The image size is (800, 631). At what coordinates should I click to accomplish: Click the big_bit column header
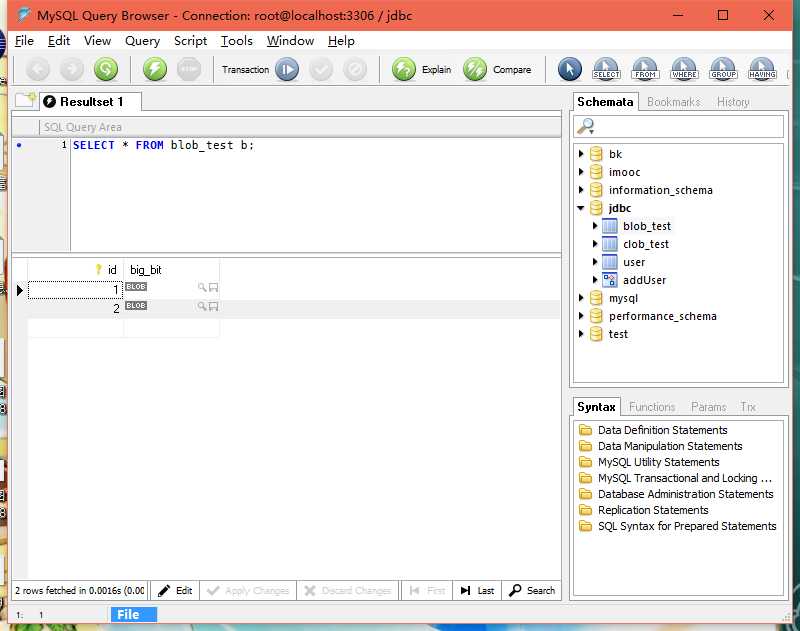pos(171,270)
